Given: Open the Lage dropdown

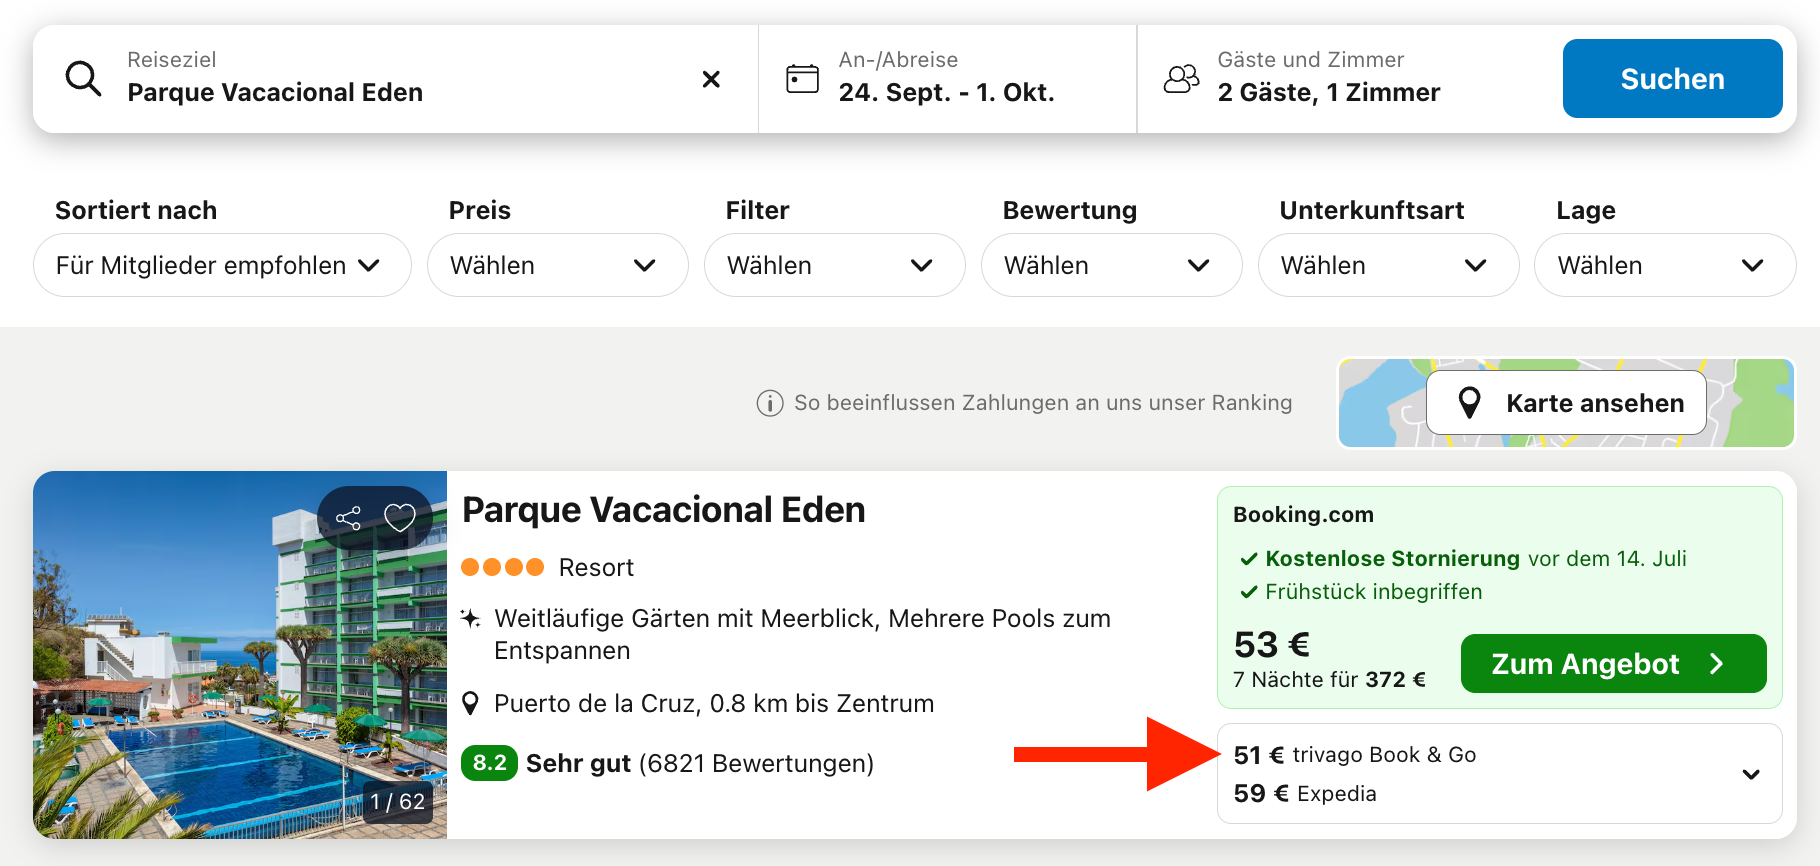Looking at the screenshot, I should 1665,265.
